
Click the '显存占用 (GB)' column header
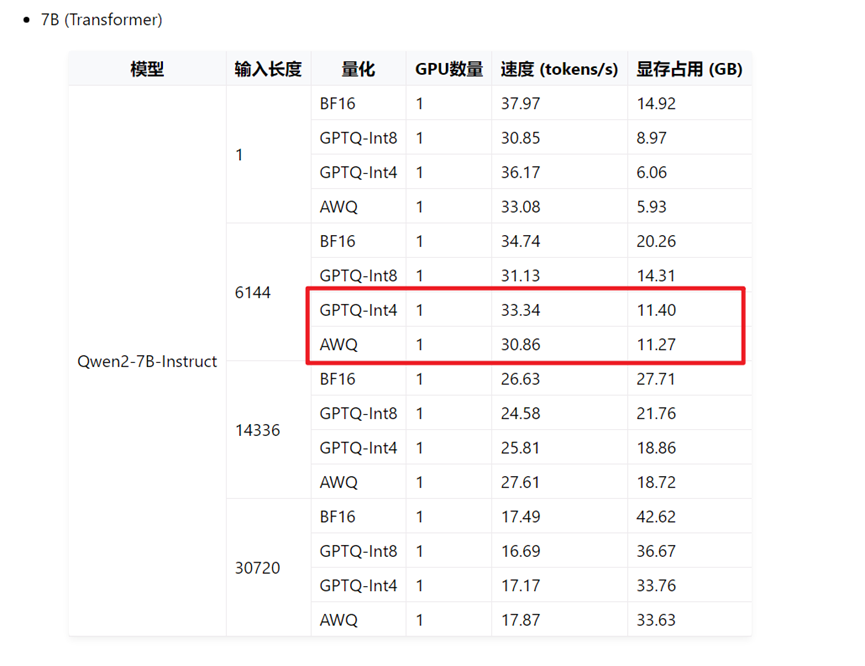tap(690, 69)
